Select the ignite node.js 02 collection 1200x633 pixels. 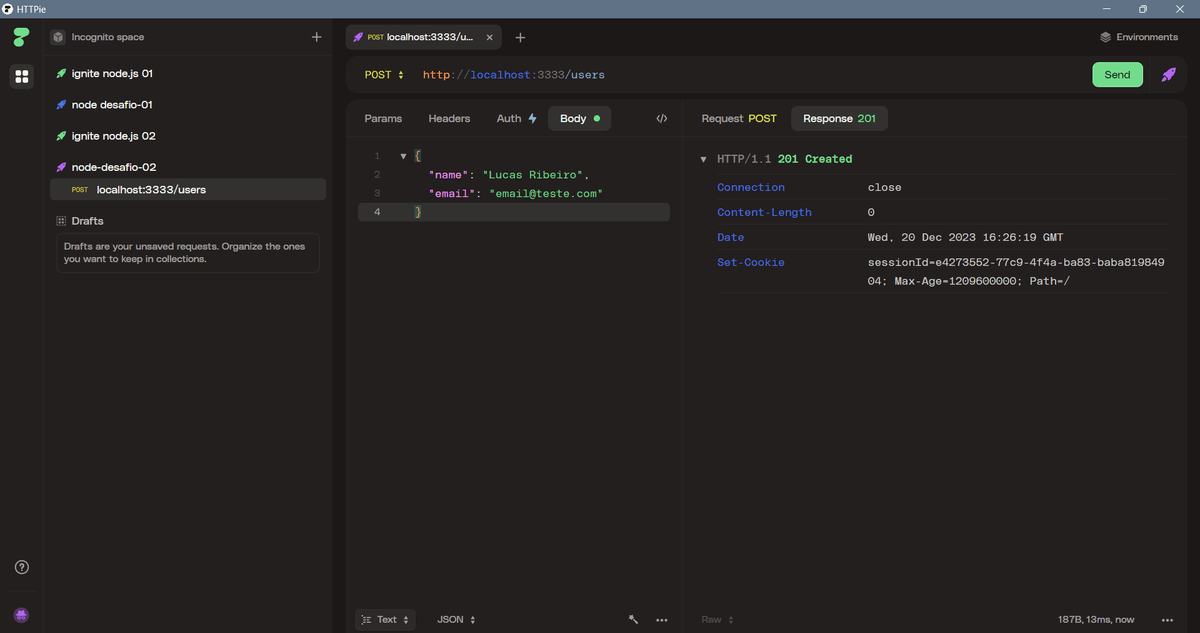(x=113, y=136)
